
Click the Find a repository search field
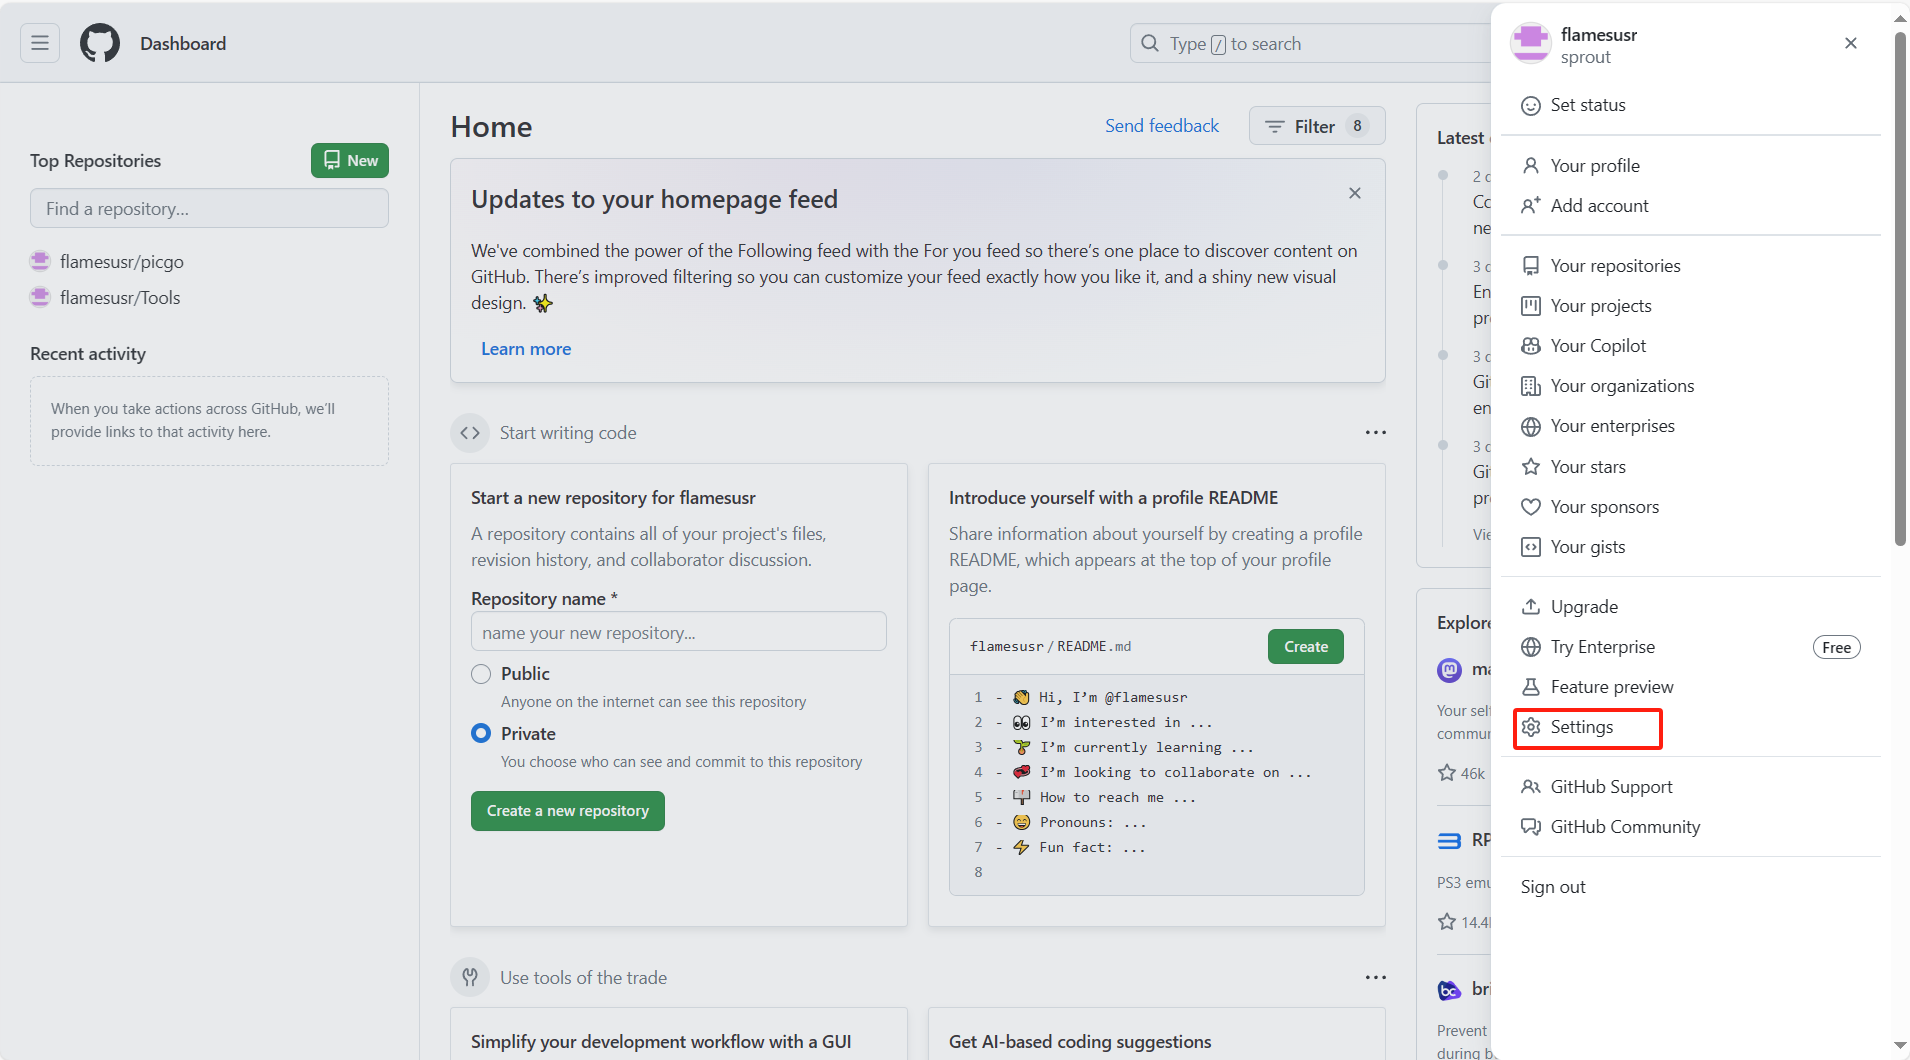click(209, 208)
